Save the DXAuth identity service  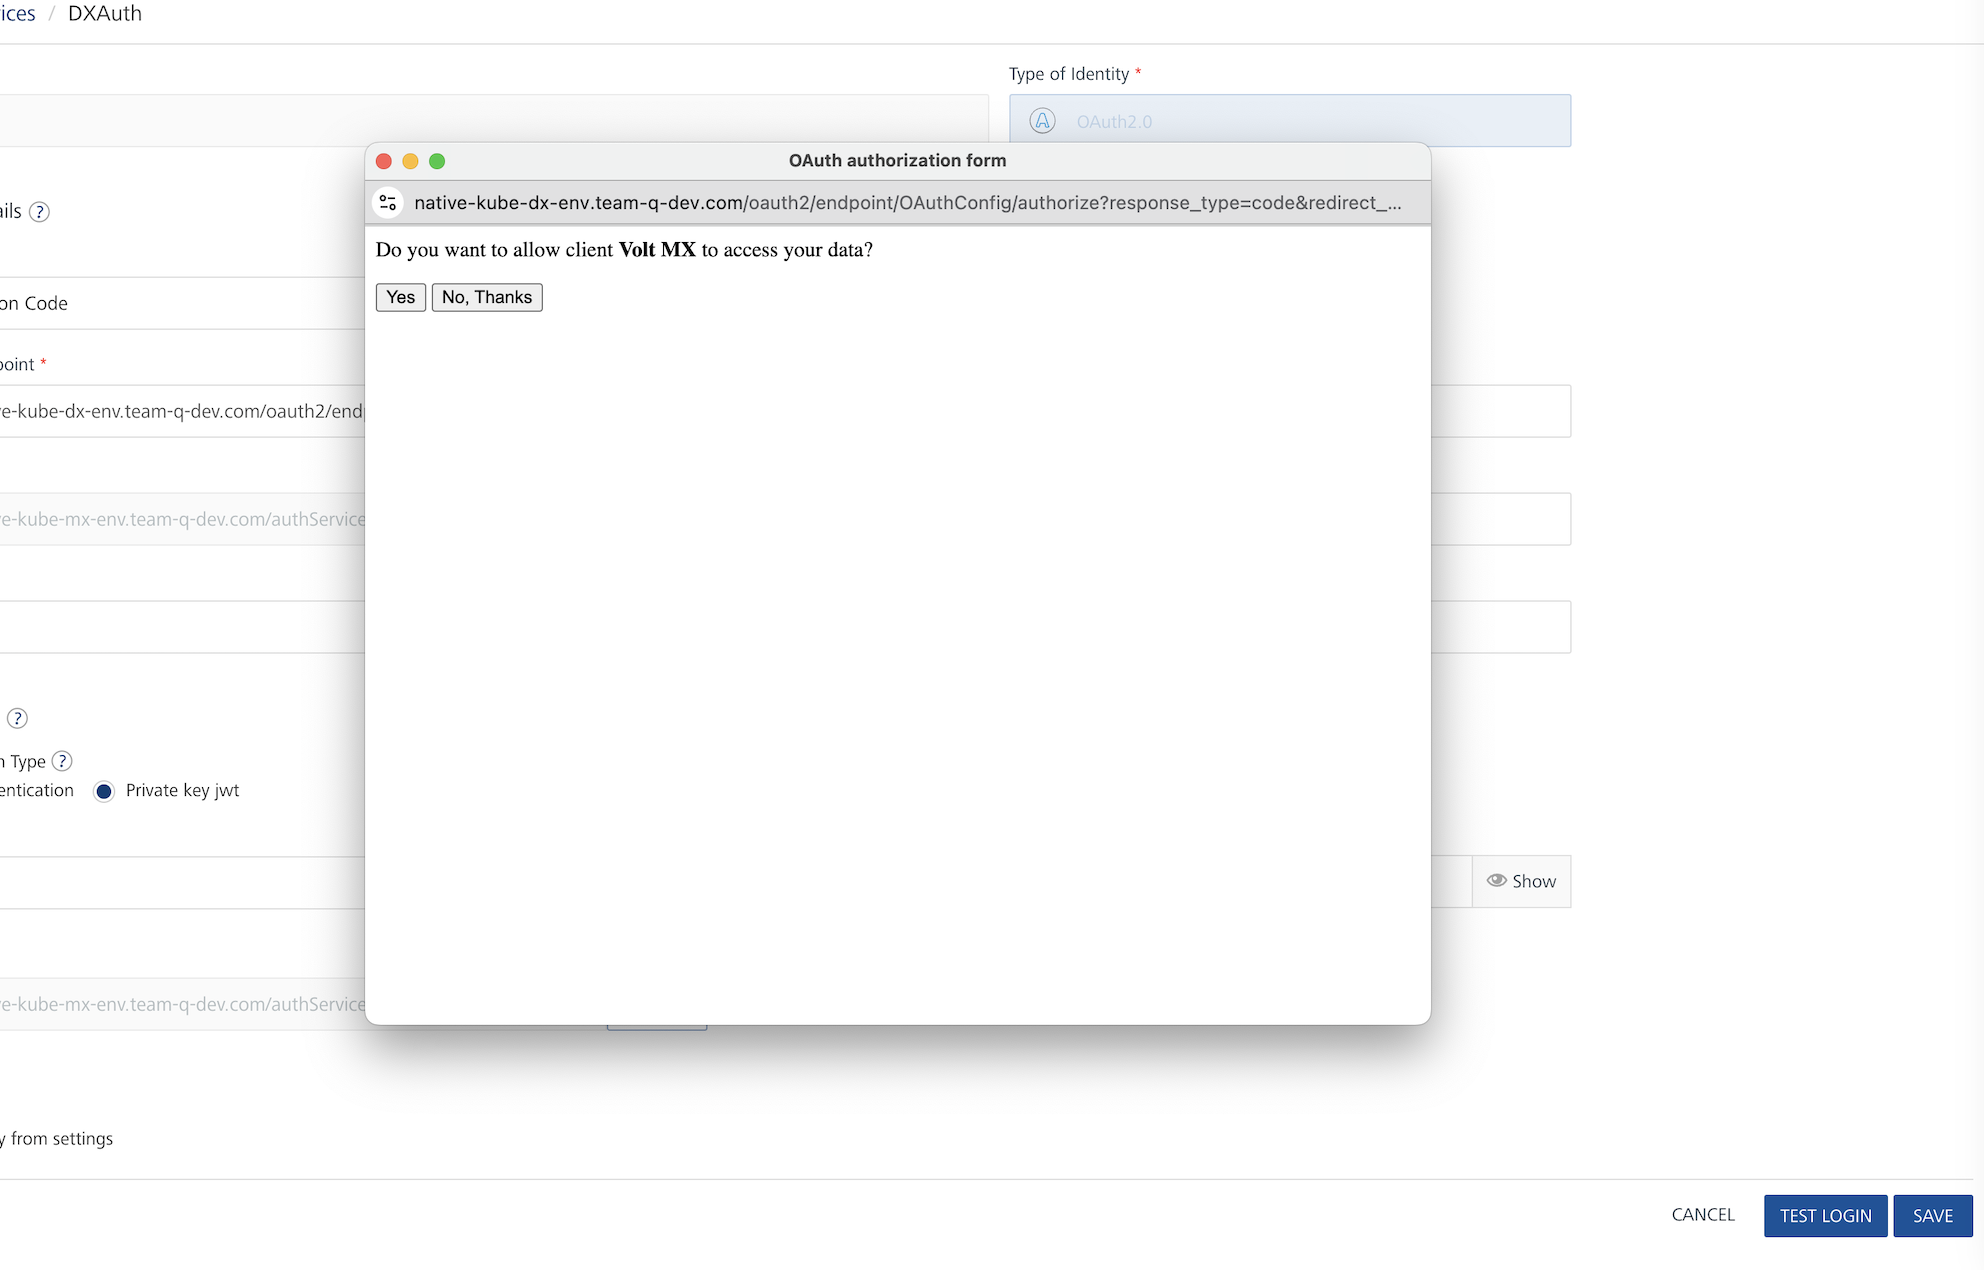(x=1932, y=1216)
